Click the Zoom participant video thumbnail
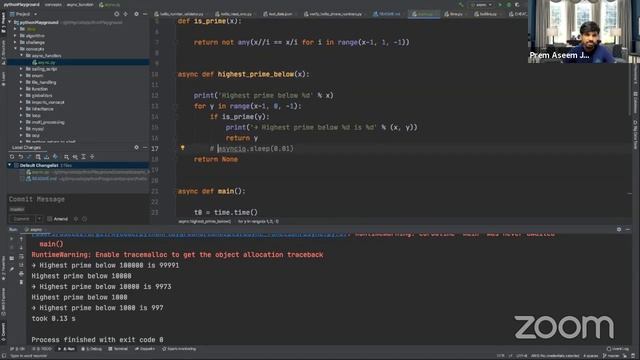Image resolution: width=640 pixels, height=360 pixels. click(584, 31)
